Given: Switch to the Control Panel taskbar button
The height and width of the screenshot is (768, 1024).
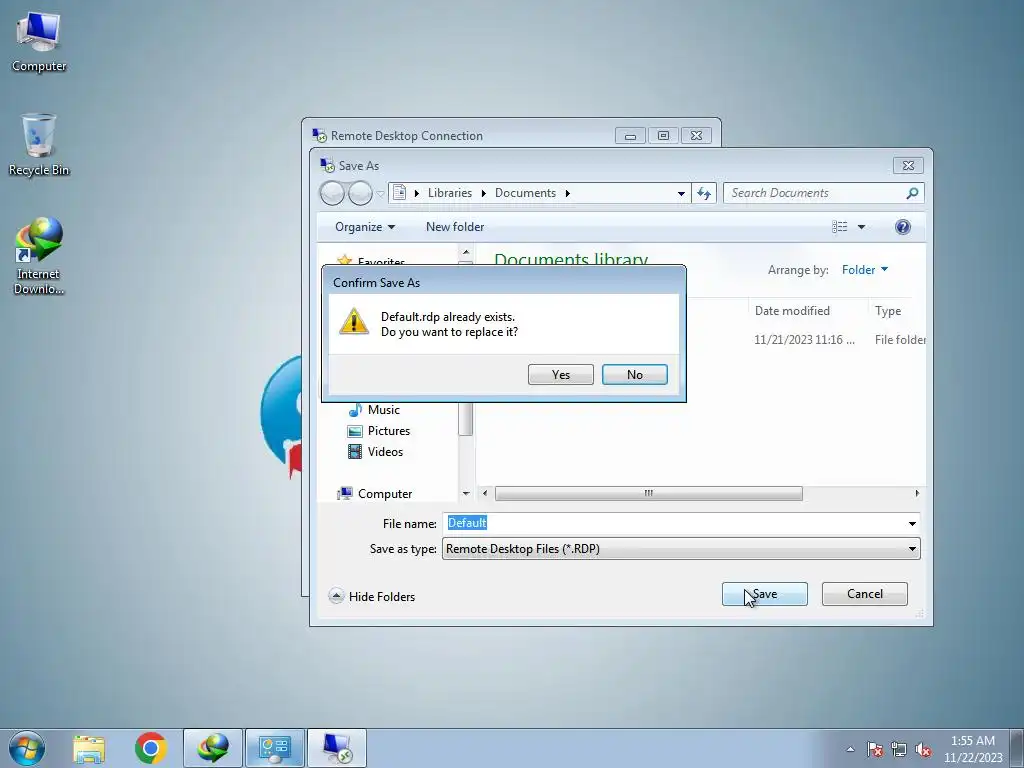Looking at the screenshot, I should click(x=274, y=748).
